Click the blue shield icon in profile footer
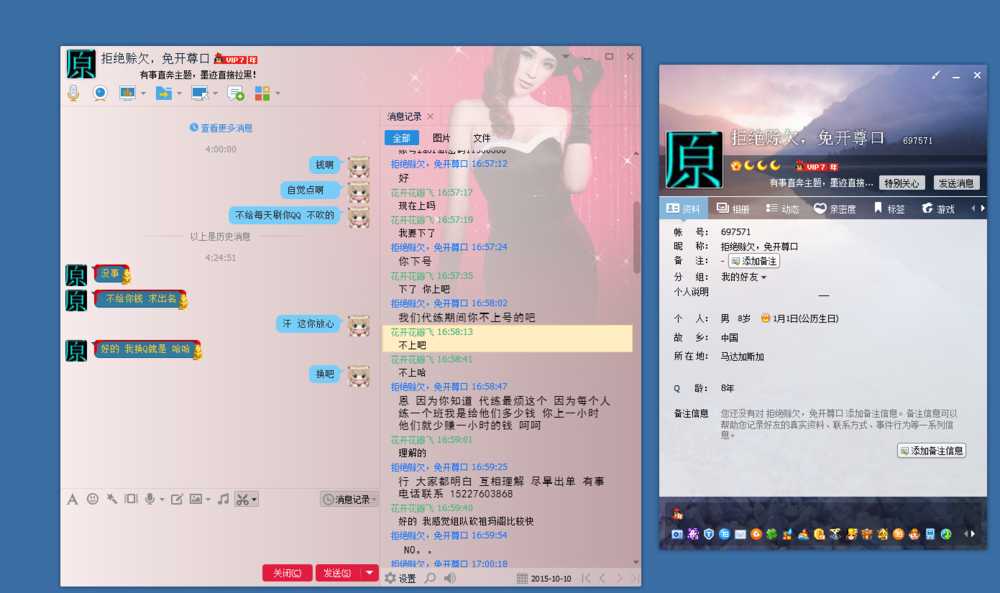This screenshot has width=1000, height=593. (x=709, y=534)
